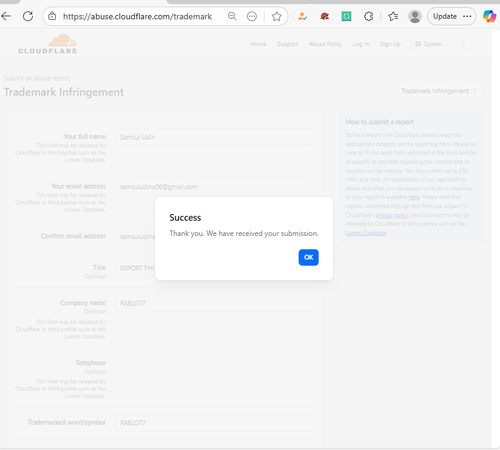
Task: Click the browser back arrow
Action: pyautogui.click(x=6, y=16)
